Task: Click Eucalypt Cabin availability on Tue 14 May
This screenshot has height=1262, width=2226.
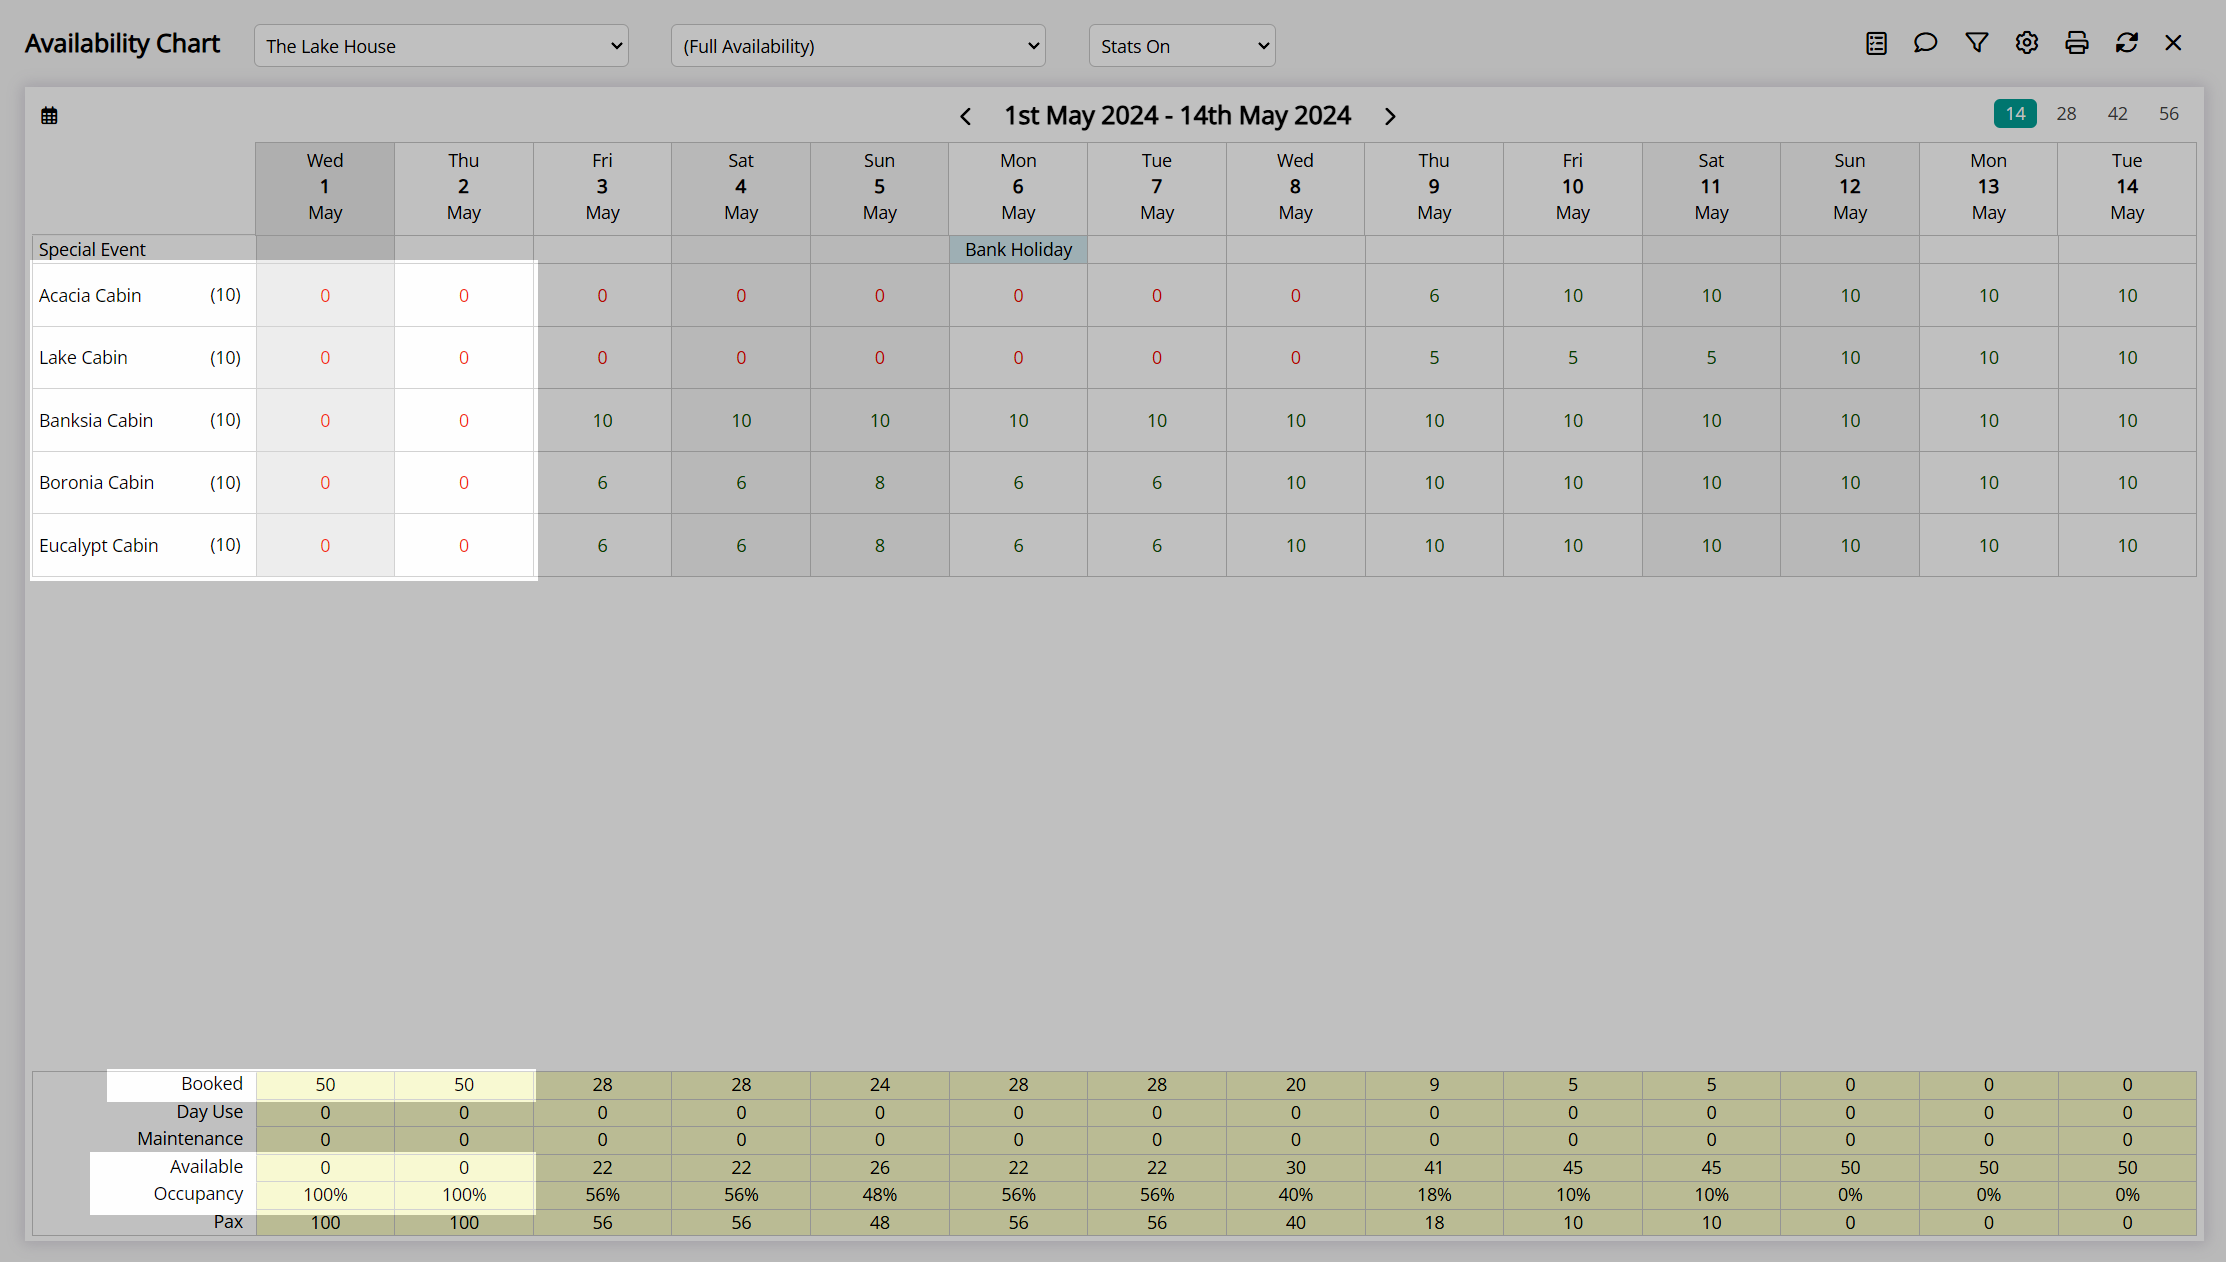Action: pos(2127,545)
